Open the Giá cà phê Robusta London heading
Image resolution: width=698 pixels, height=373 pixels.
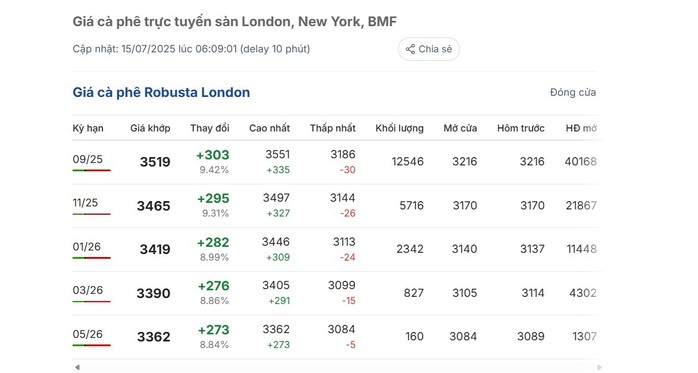[161, 92]
